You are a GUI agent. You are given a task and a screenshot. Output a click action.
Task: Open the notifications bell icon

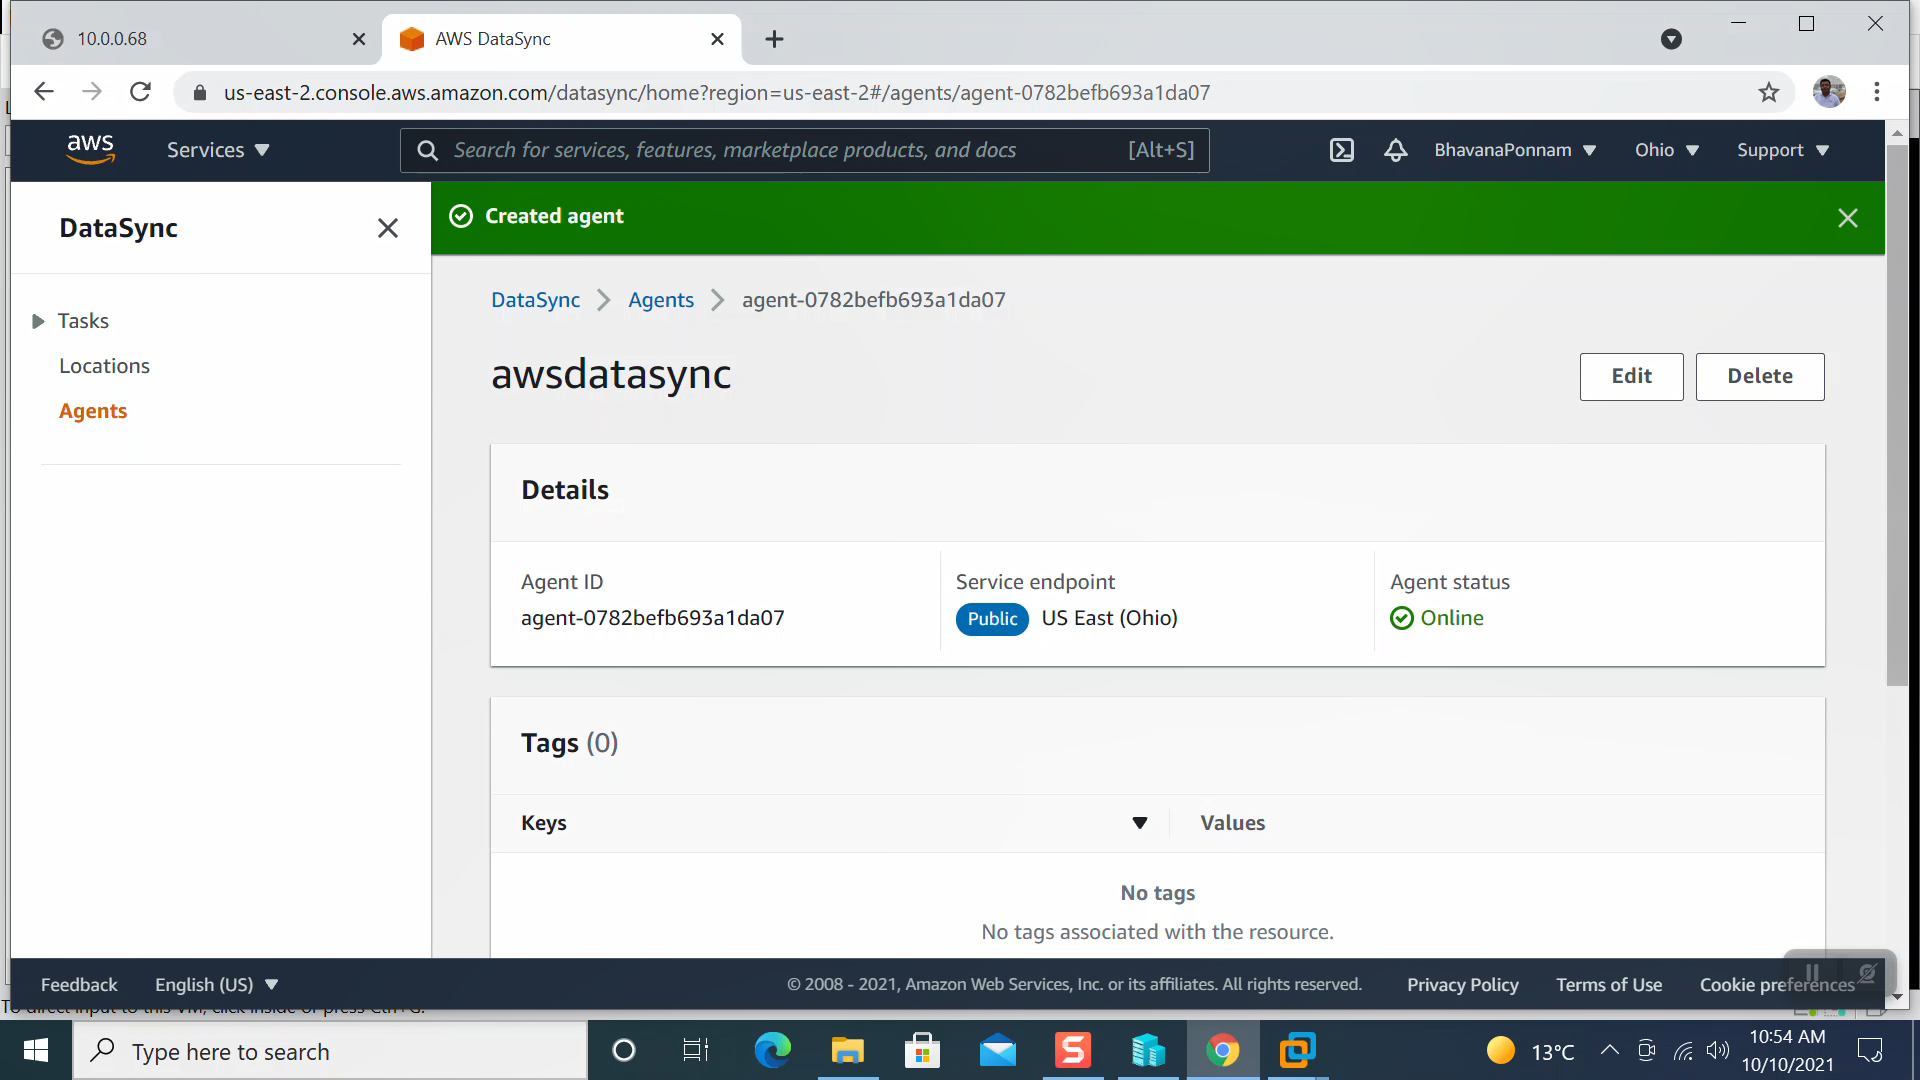coord(1395,150)
